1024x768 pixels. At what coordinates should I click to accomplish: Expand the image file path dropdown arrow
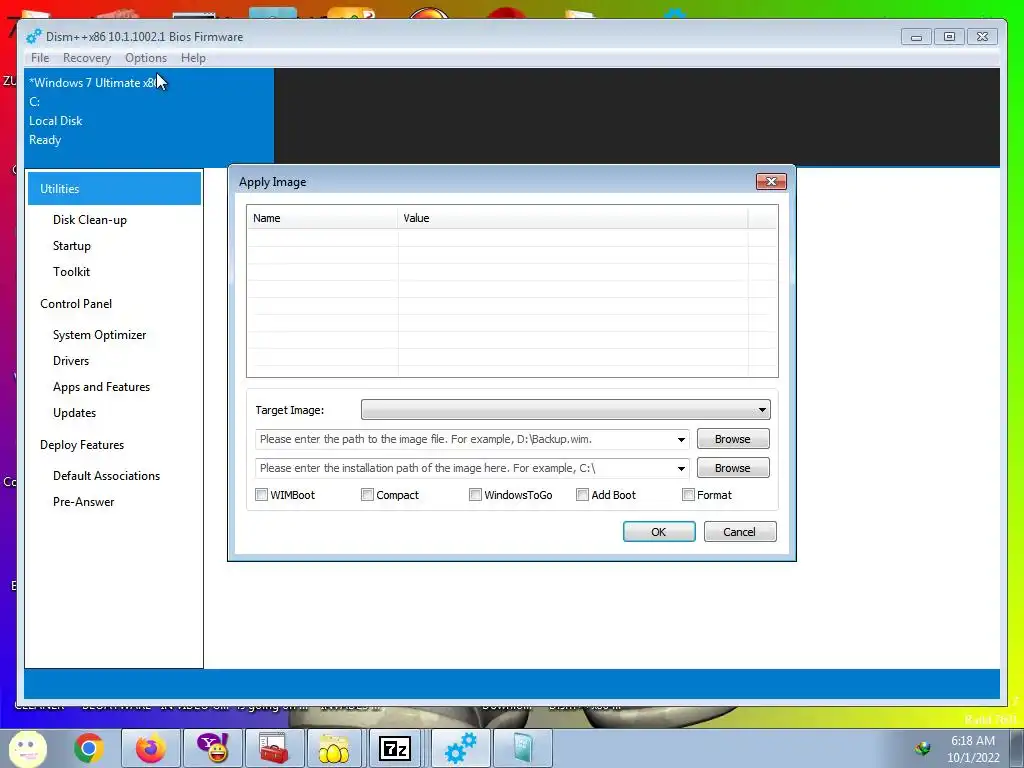(681, 440)
